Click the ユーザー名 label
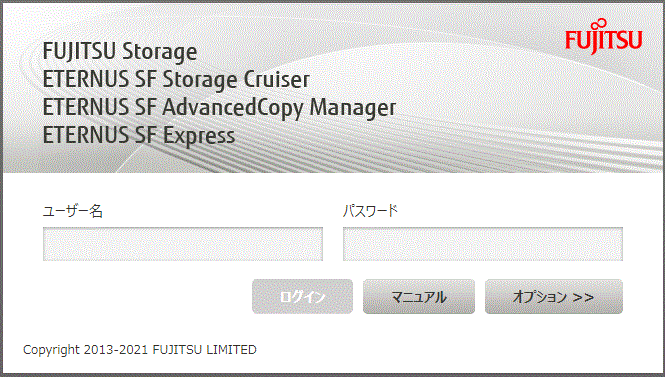 point(73,210)
